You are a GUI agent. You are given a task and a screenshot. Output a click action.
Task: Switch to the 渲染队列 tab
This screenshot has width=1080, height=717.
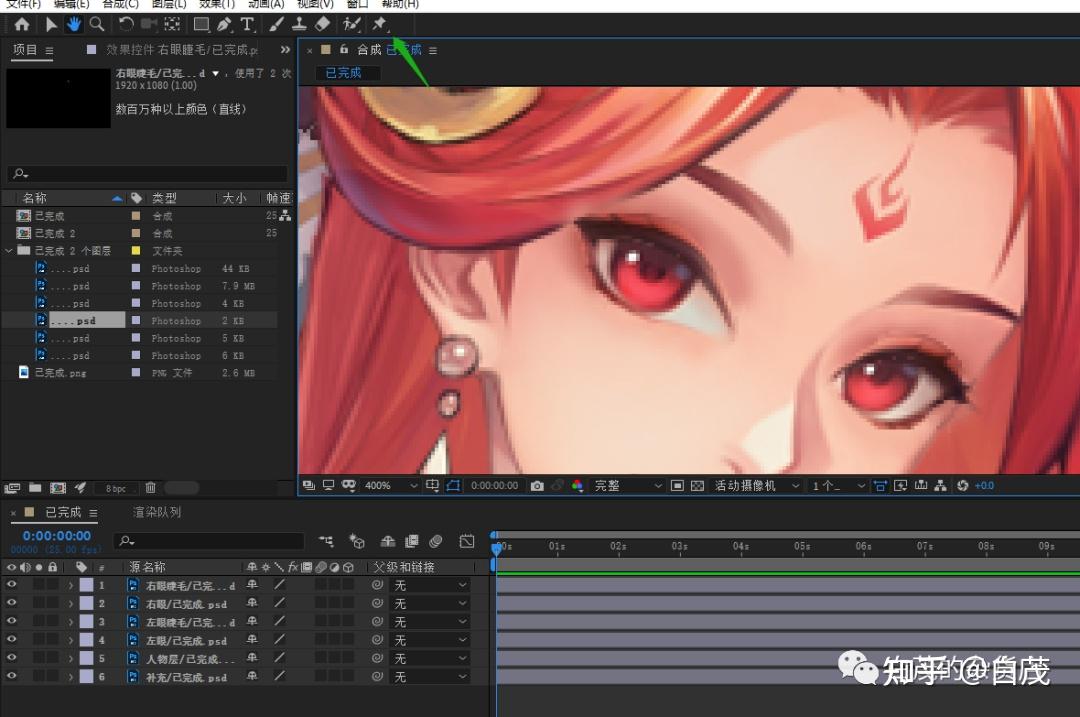[157, 512]
